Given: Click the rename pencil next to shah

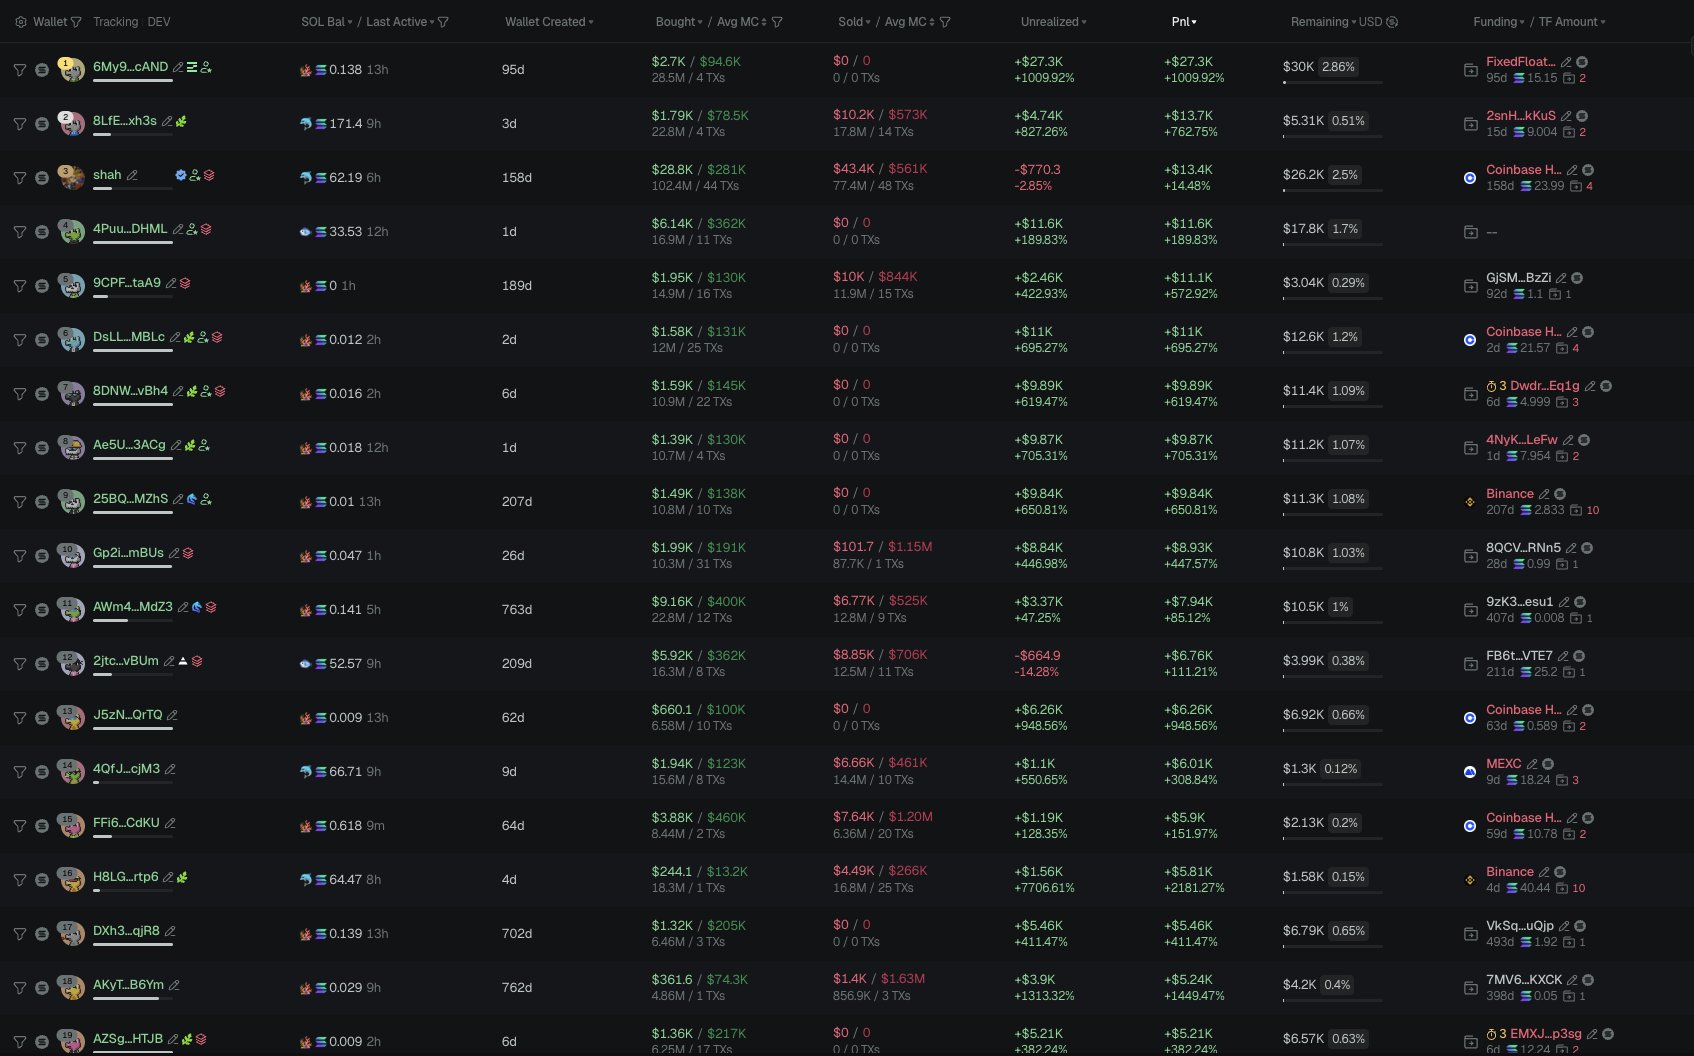Looking at the screenshot, I should 132,176.
